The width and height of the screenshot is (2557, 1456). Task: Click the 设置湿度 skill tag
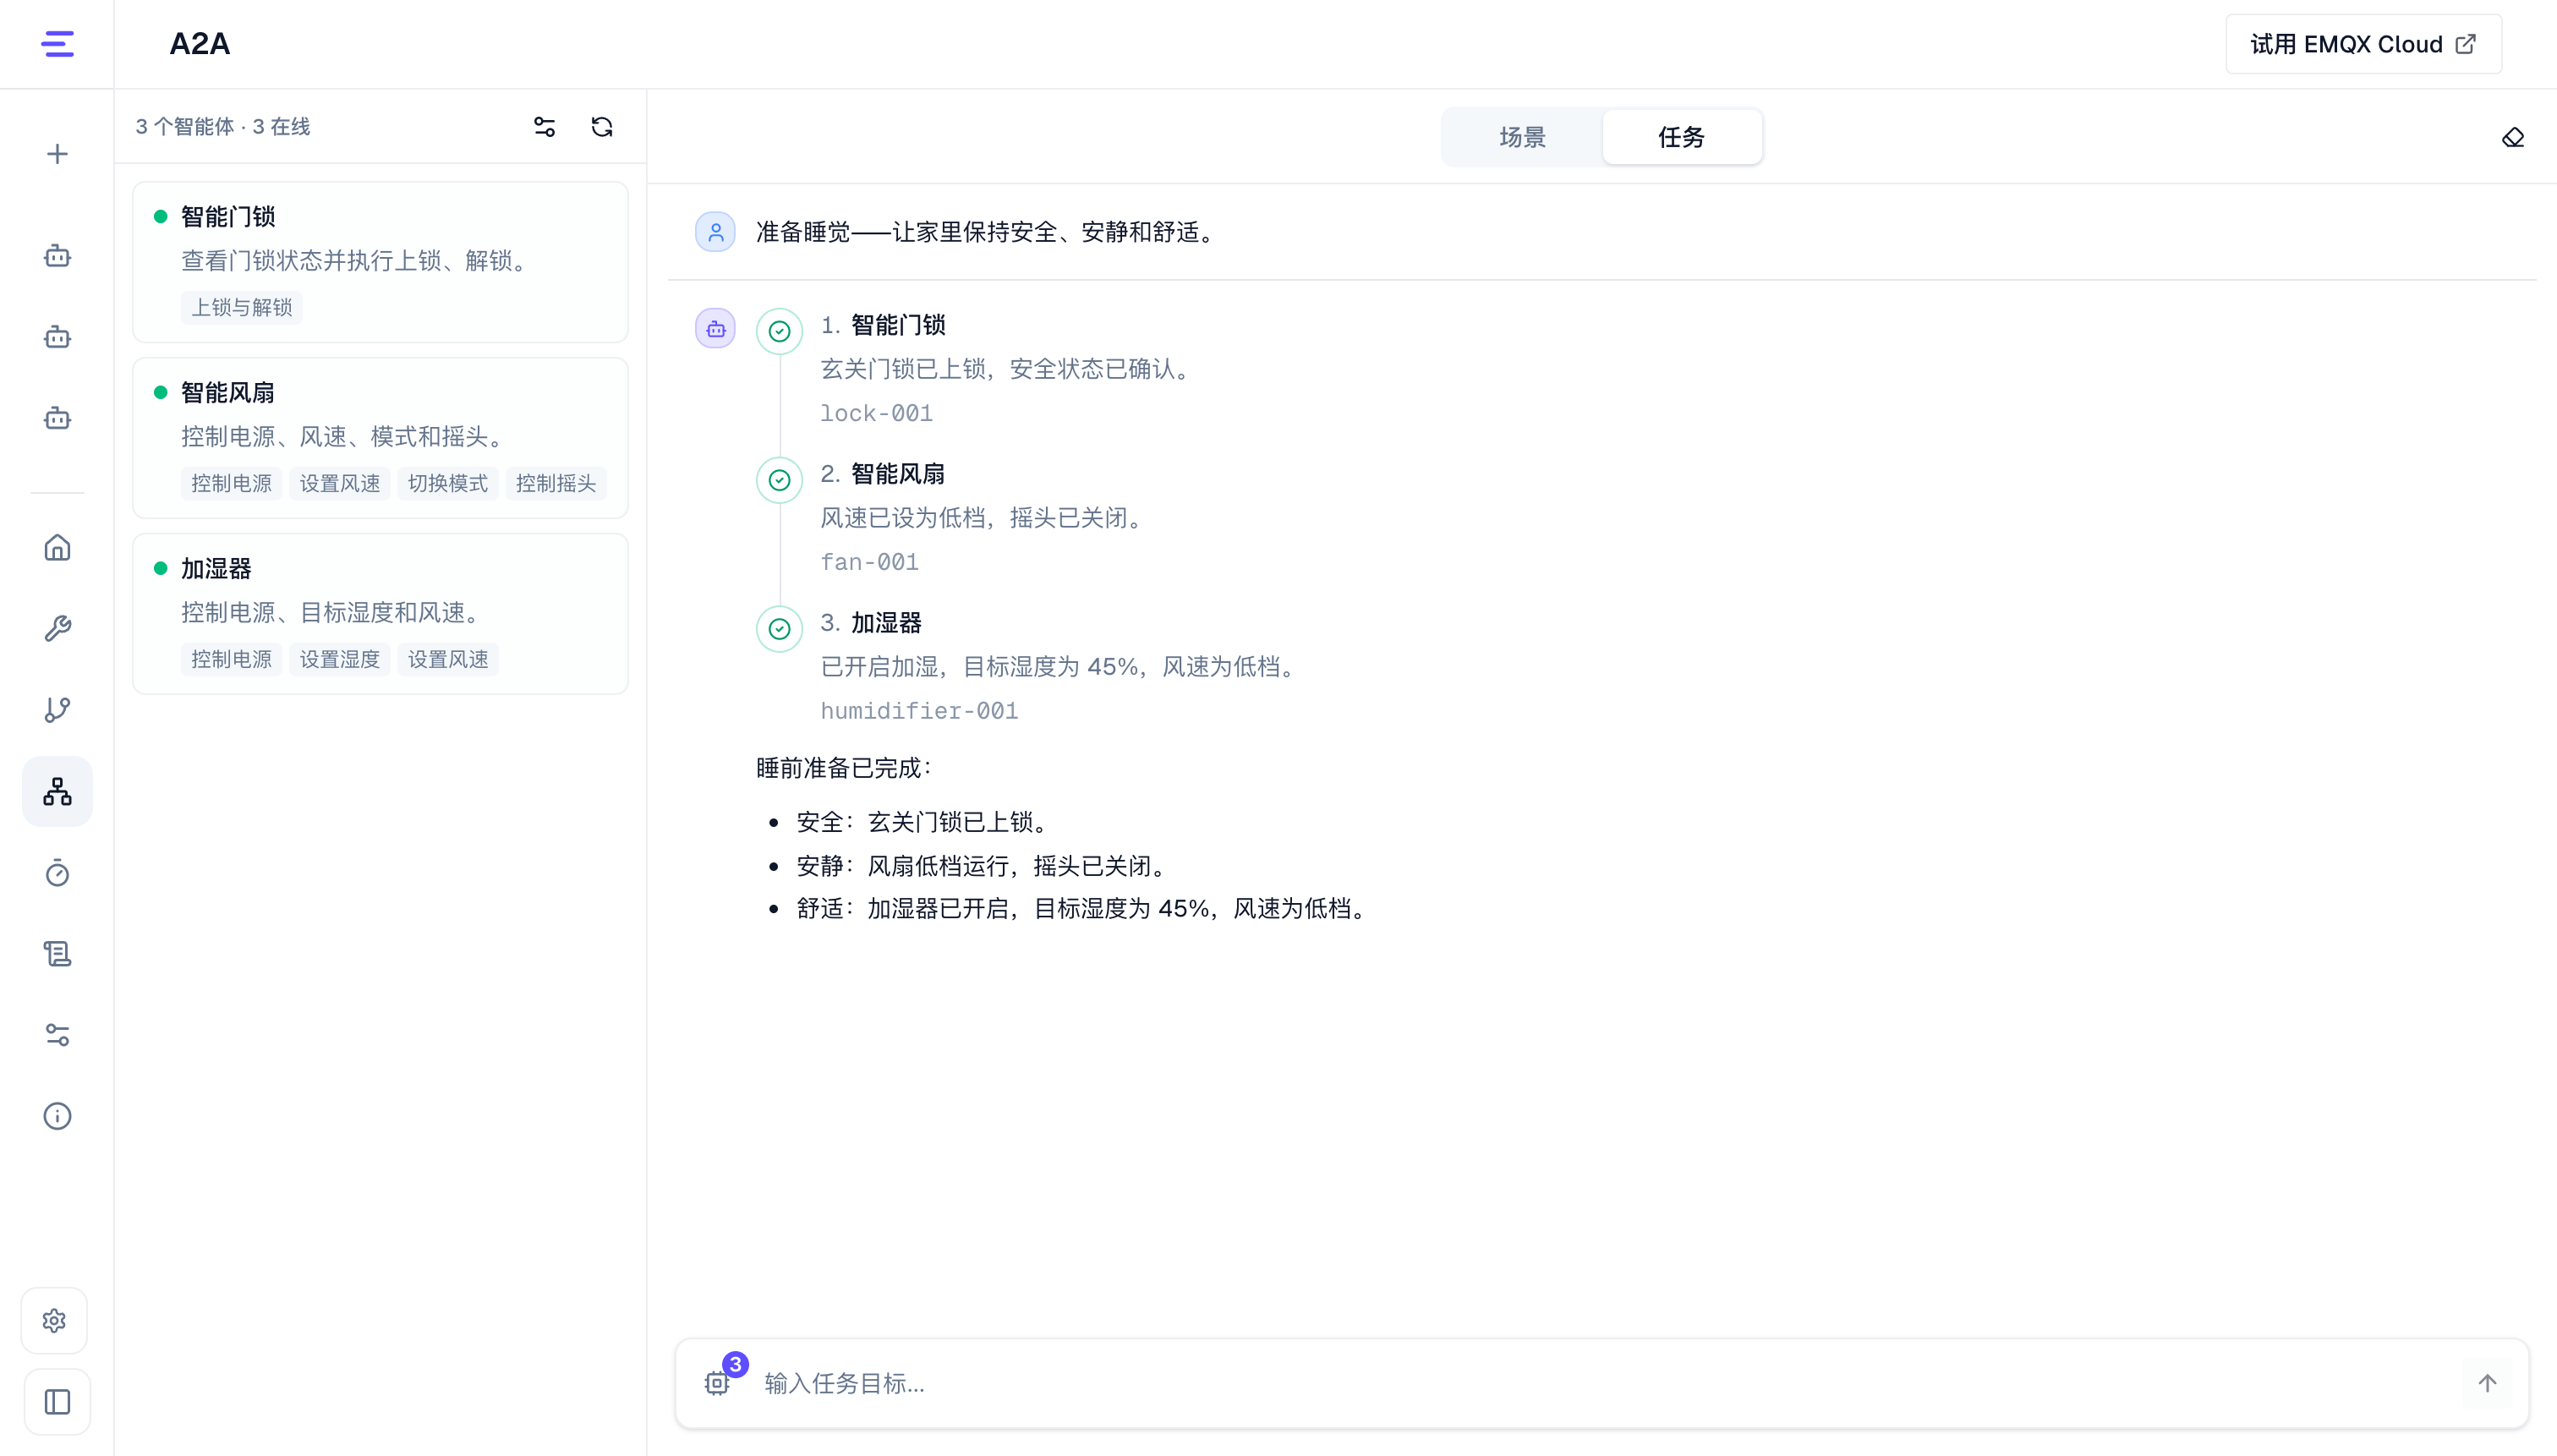click(339, 659)
